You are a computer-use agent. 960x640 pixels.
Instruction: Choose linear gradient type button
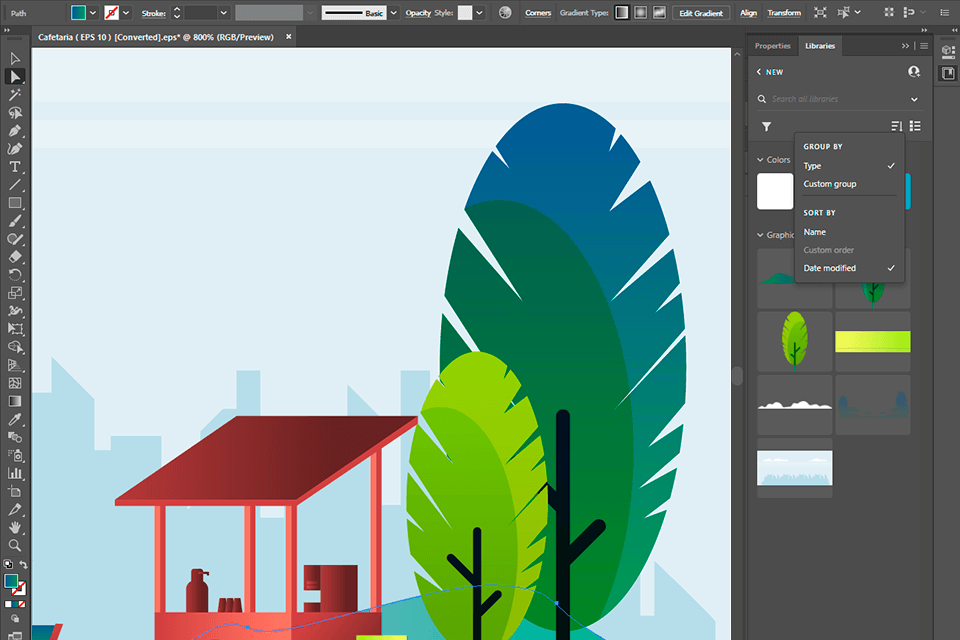pyautogui.click(x=621, y=13)
